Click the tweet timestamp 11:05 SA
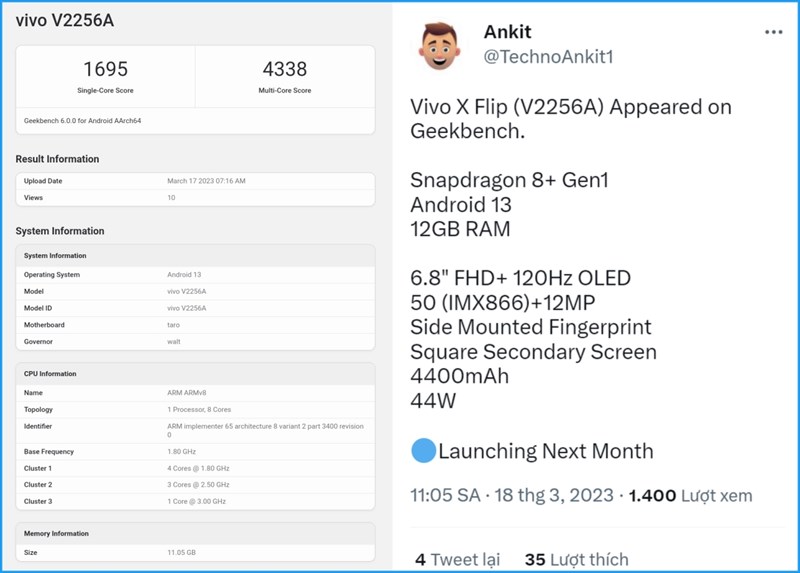800x573 pixels. tap(445, 495)
